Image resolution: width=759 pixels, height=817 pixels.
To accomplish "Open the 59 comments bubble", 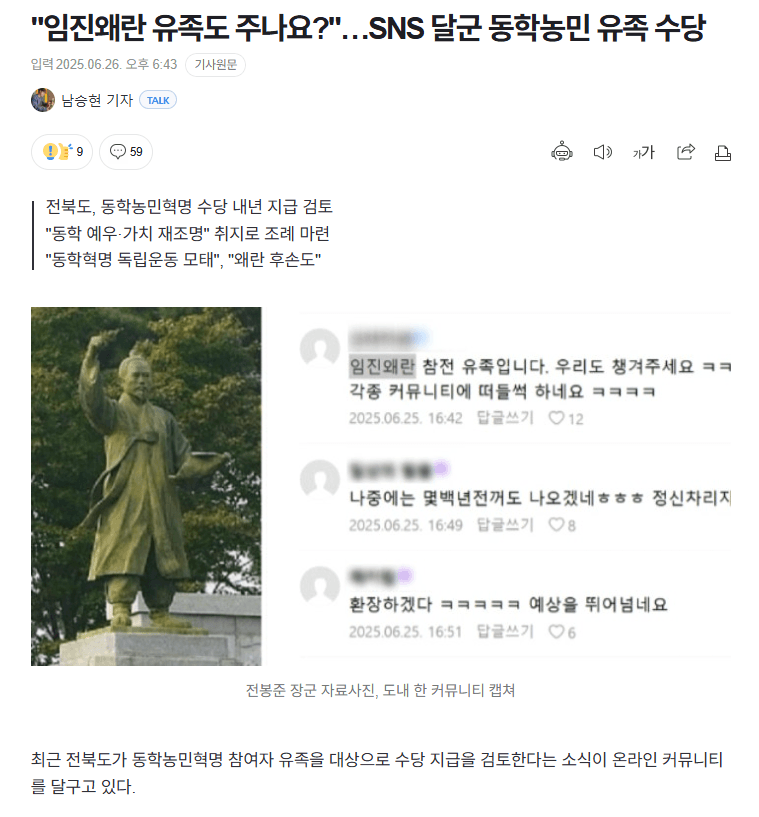I will click(x=126, y=152).
